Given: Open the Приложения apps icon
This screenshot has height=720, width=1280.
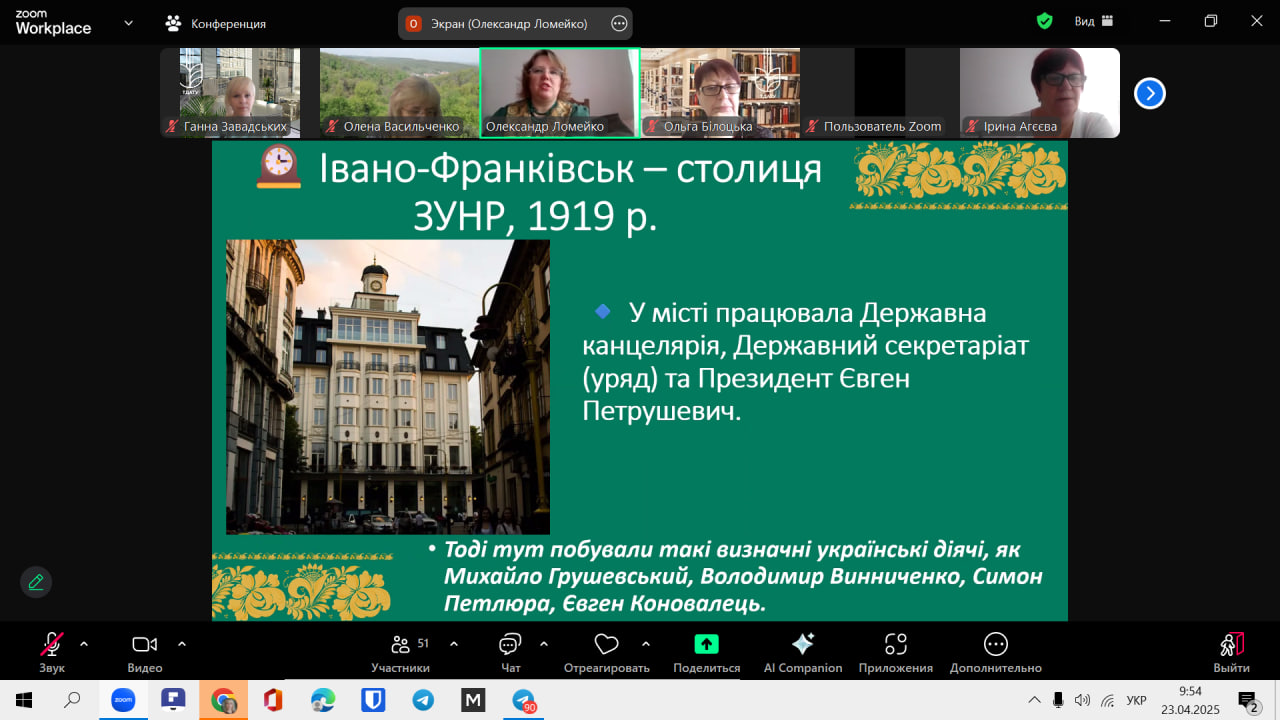Looking at the screenshot, I should [x=896, y=652].
